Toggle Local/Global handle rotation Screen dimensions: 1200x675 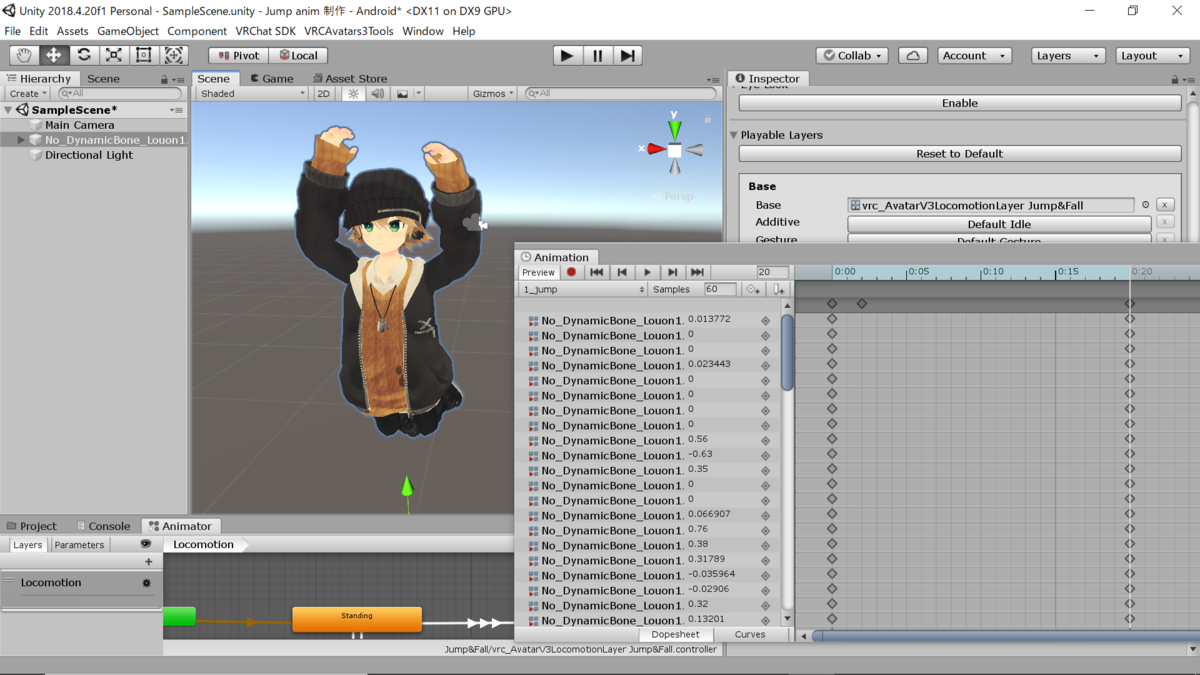(x=298, y=56)
